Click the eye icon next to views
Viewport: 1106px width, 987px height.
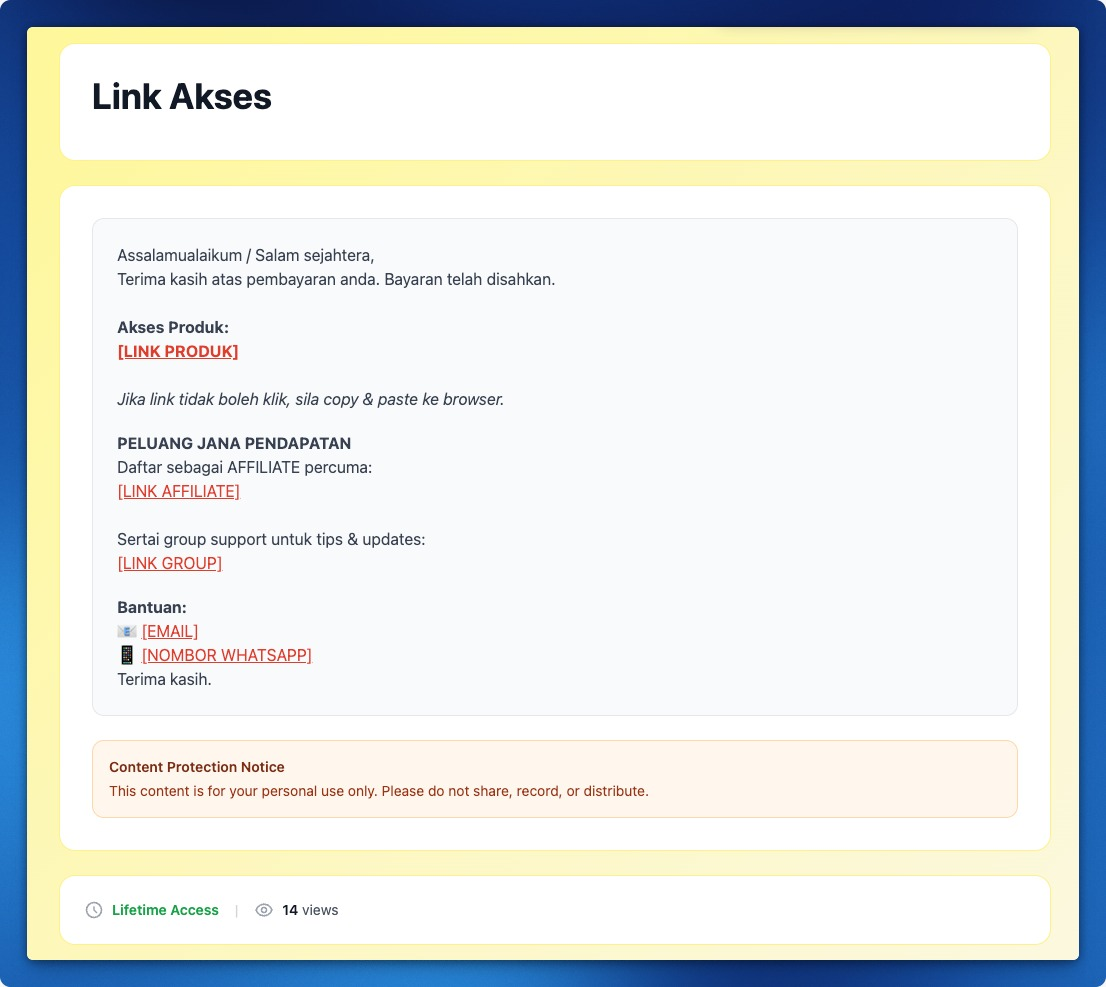pyautogui.click(x=264, y=910)
